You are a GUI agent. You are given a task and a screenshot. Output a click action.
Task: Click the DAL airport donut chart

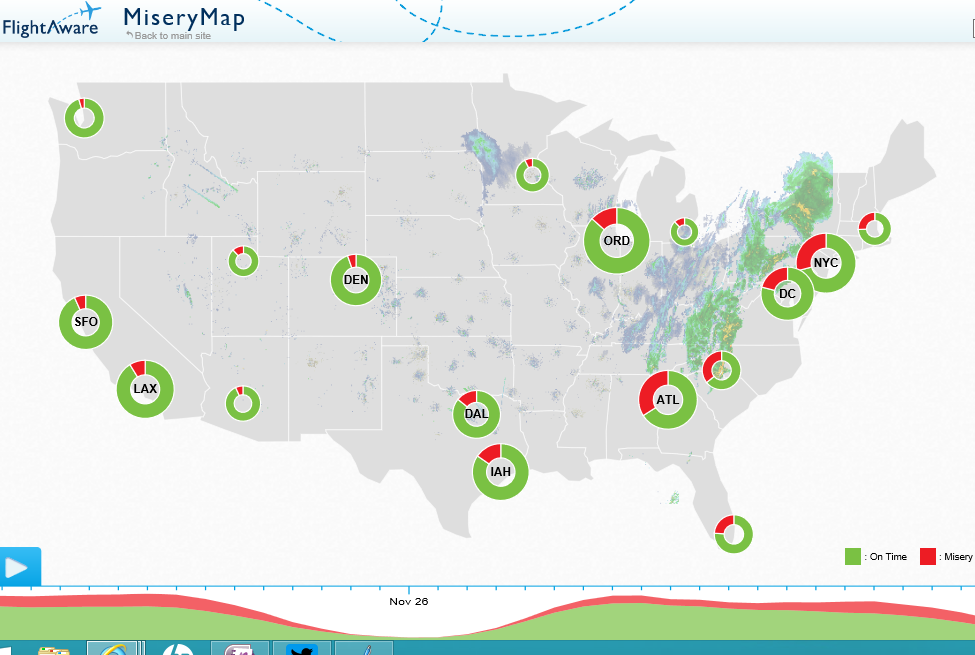click(x=476, y=414)
